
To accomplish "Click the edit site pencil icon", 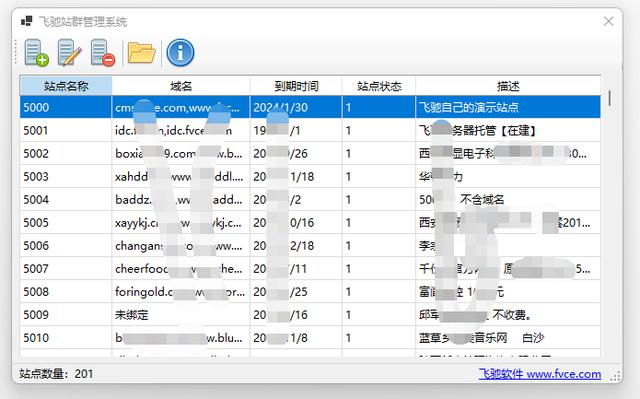I will [69, 53].
